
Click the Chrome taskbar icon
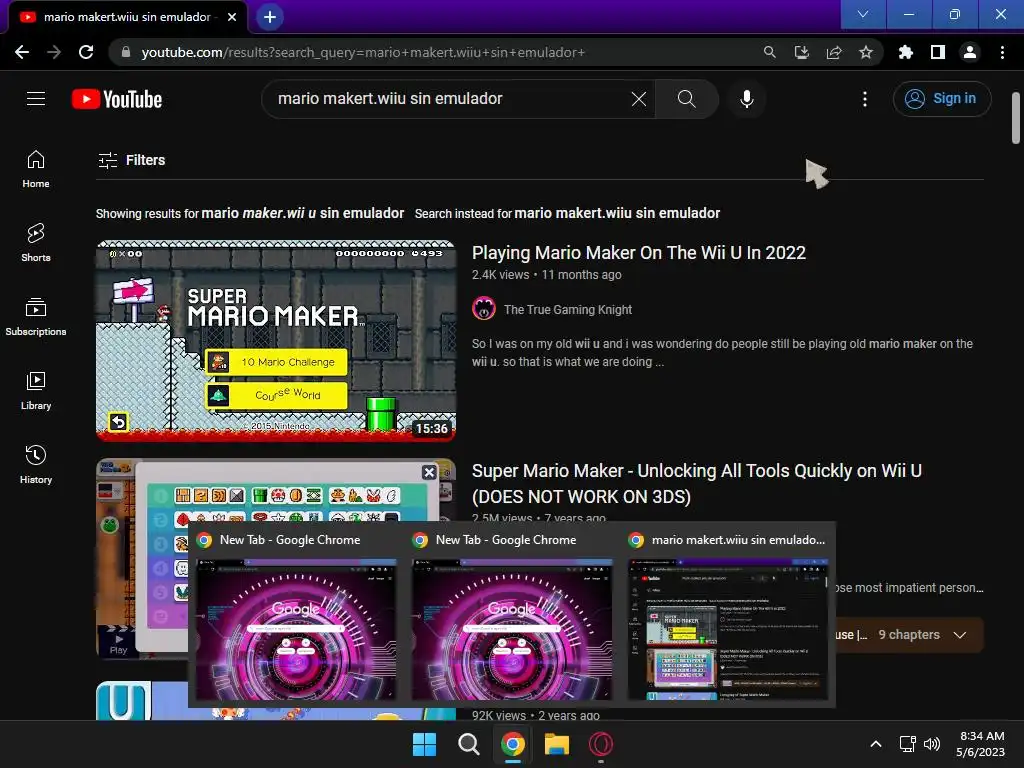point(513,744)
